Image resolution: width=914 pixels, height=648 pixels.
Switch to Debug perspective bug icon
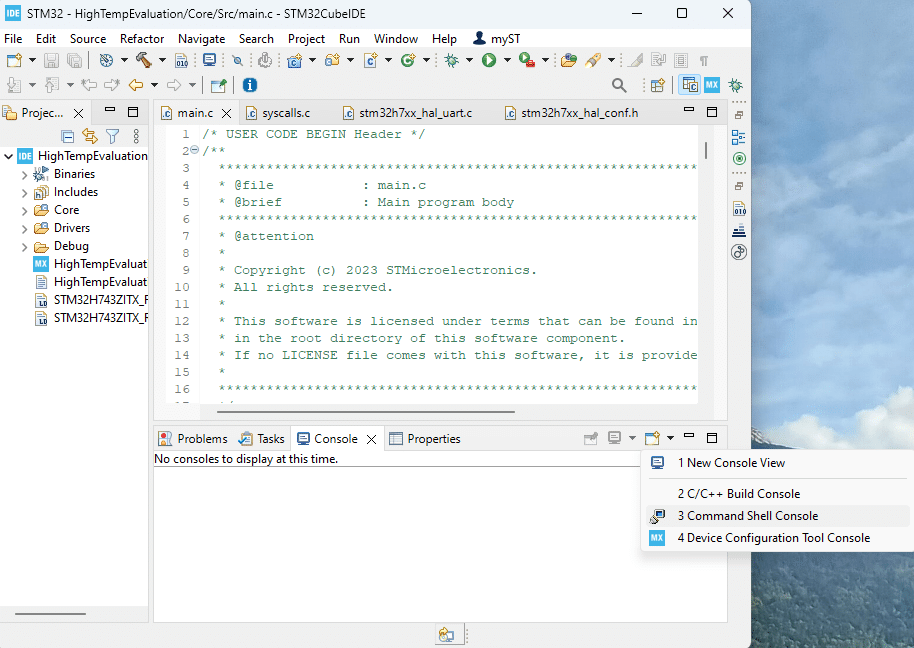(x=736, y=85)
